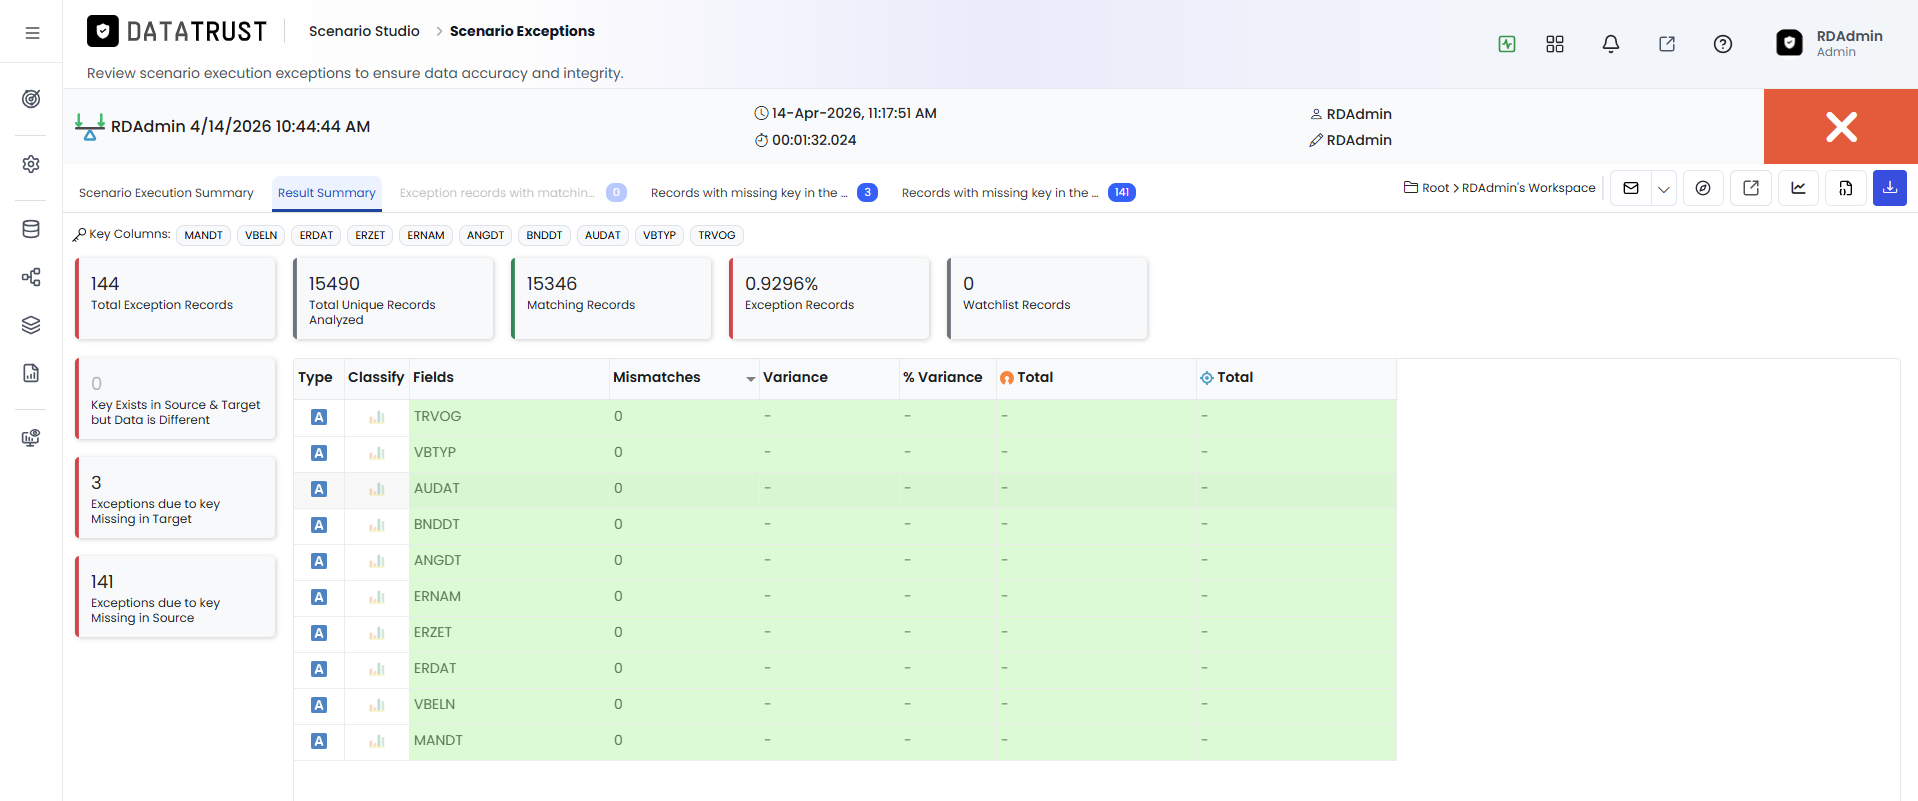Click the TRVOG key column chip

point(717,236)
